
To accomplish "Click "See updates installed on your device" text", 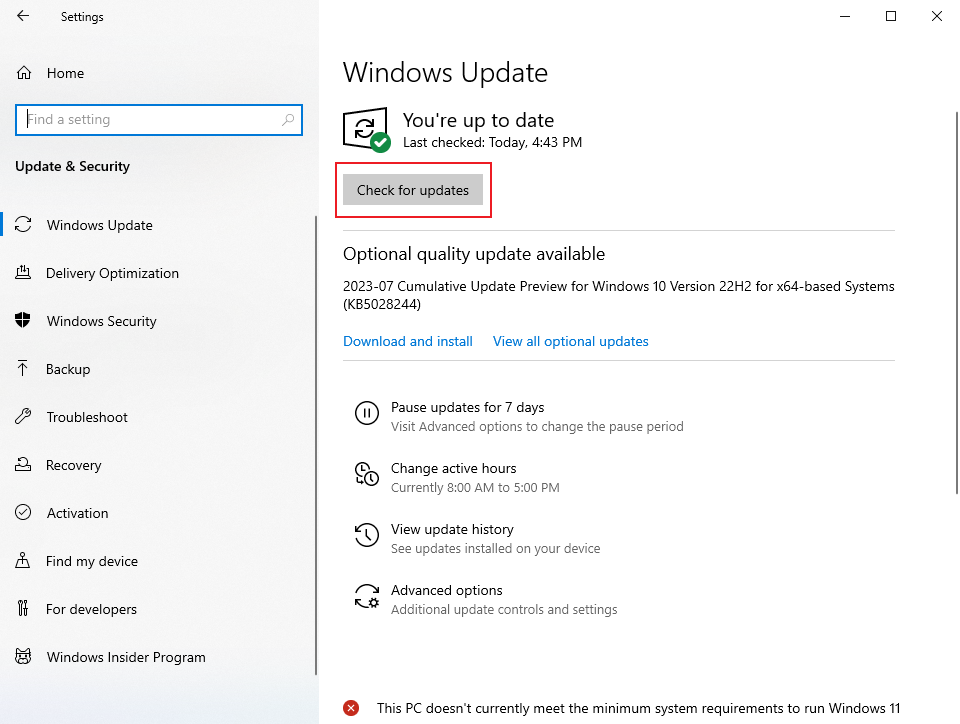I will (x=495, y=548).
